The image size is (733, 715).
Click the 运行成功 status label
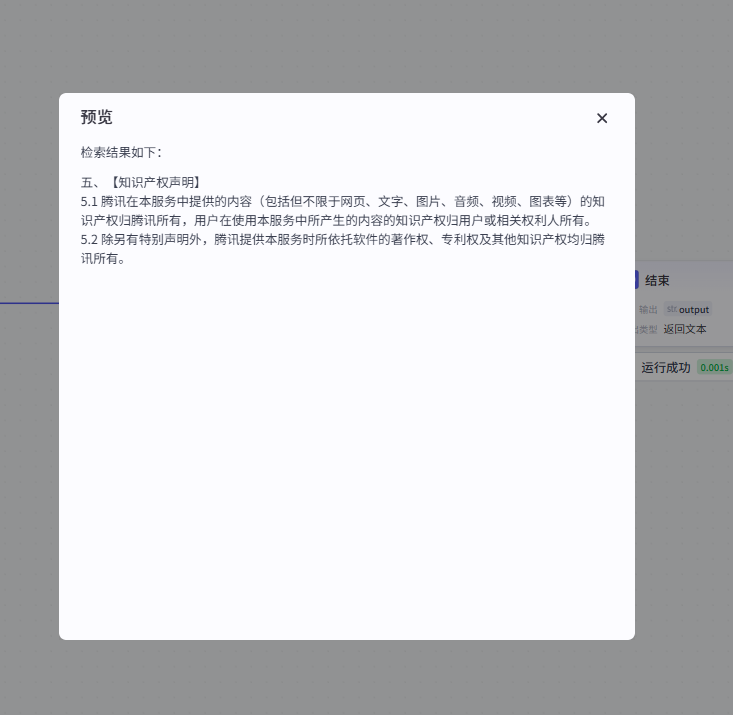coord(666,367)
